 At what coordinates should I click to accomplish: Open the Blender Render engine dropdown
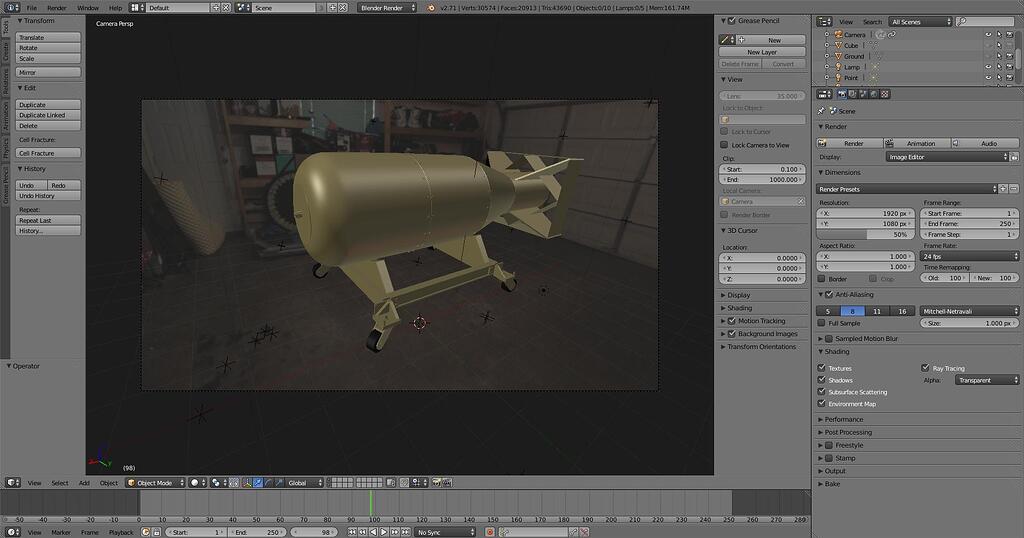pos(387,8)
